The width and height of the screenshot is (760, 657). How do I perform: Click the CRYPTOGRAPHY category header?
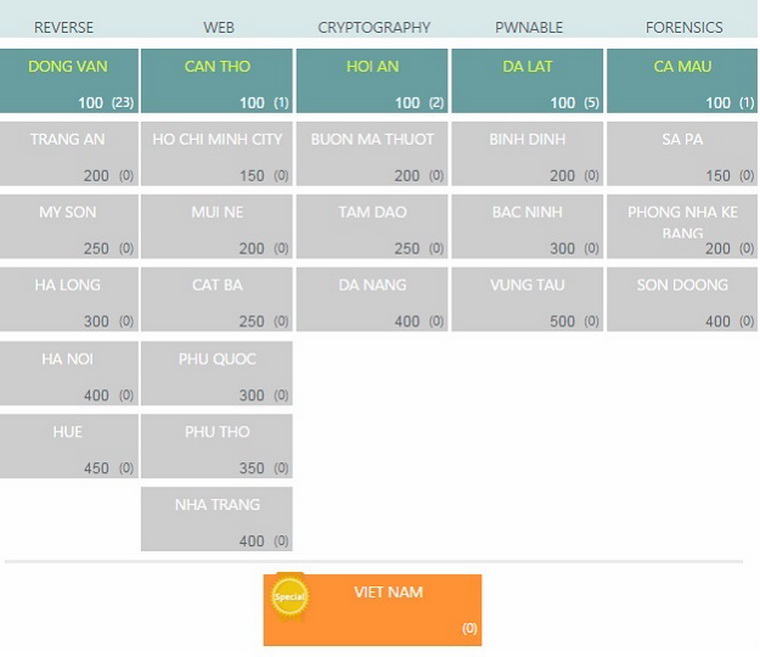(x=374, y=27)
